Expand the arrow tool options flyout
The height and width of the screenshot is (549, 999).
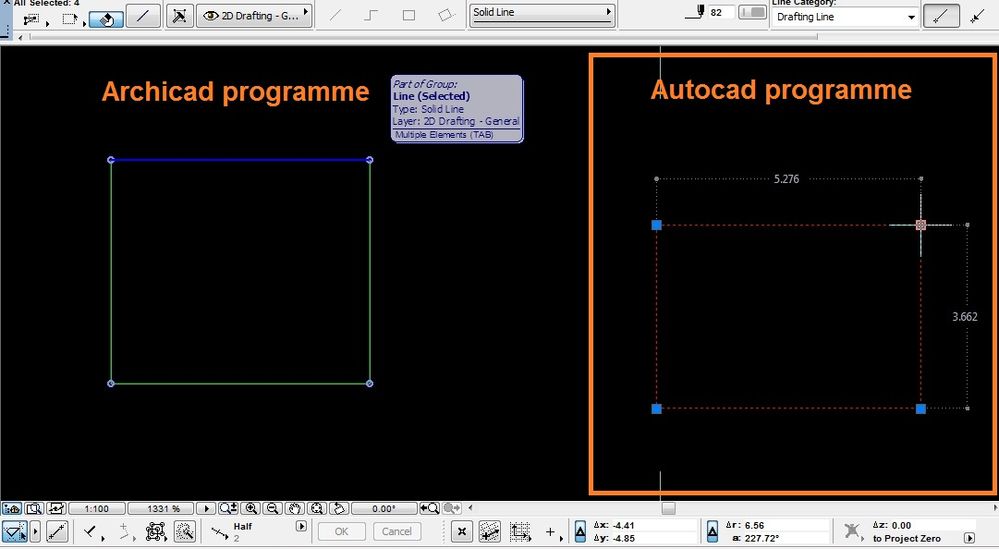[36, 531]
